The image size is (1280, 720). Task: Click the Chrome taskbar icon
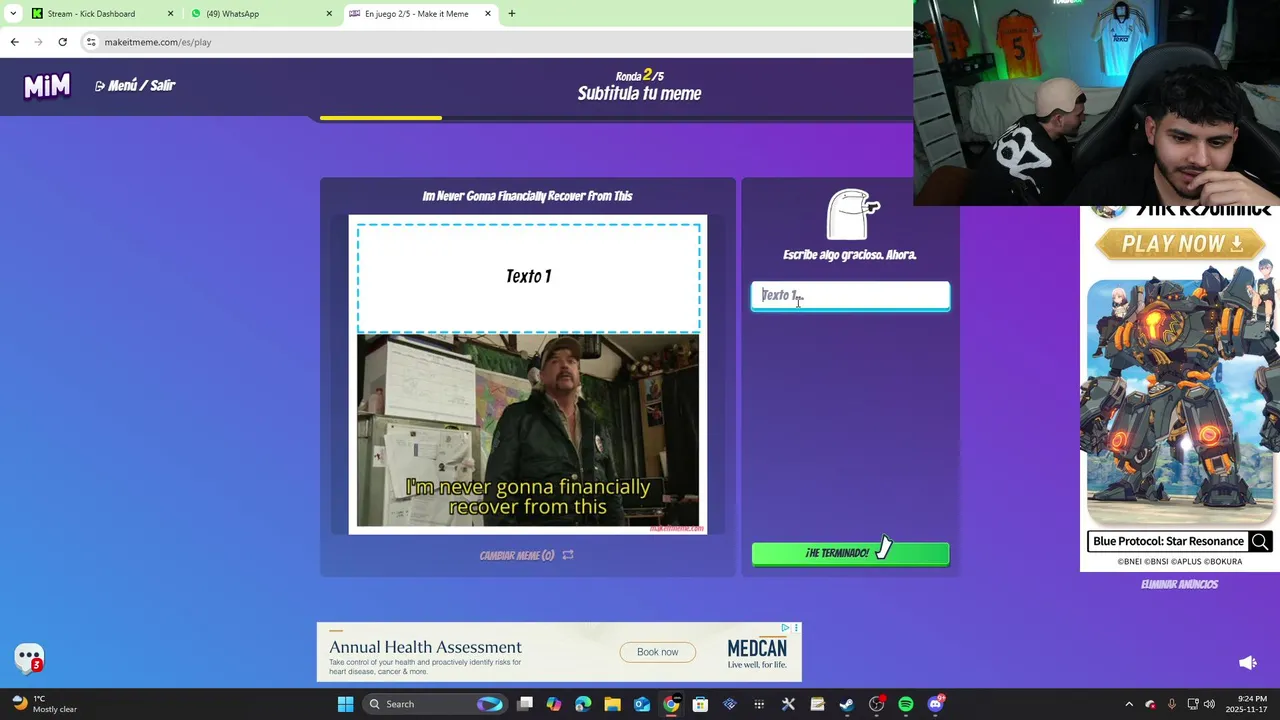click(x=671, y=704)
